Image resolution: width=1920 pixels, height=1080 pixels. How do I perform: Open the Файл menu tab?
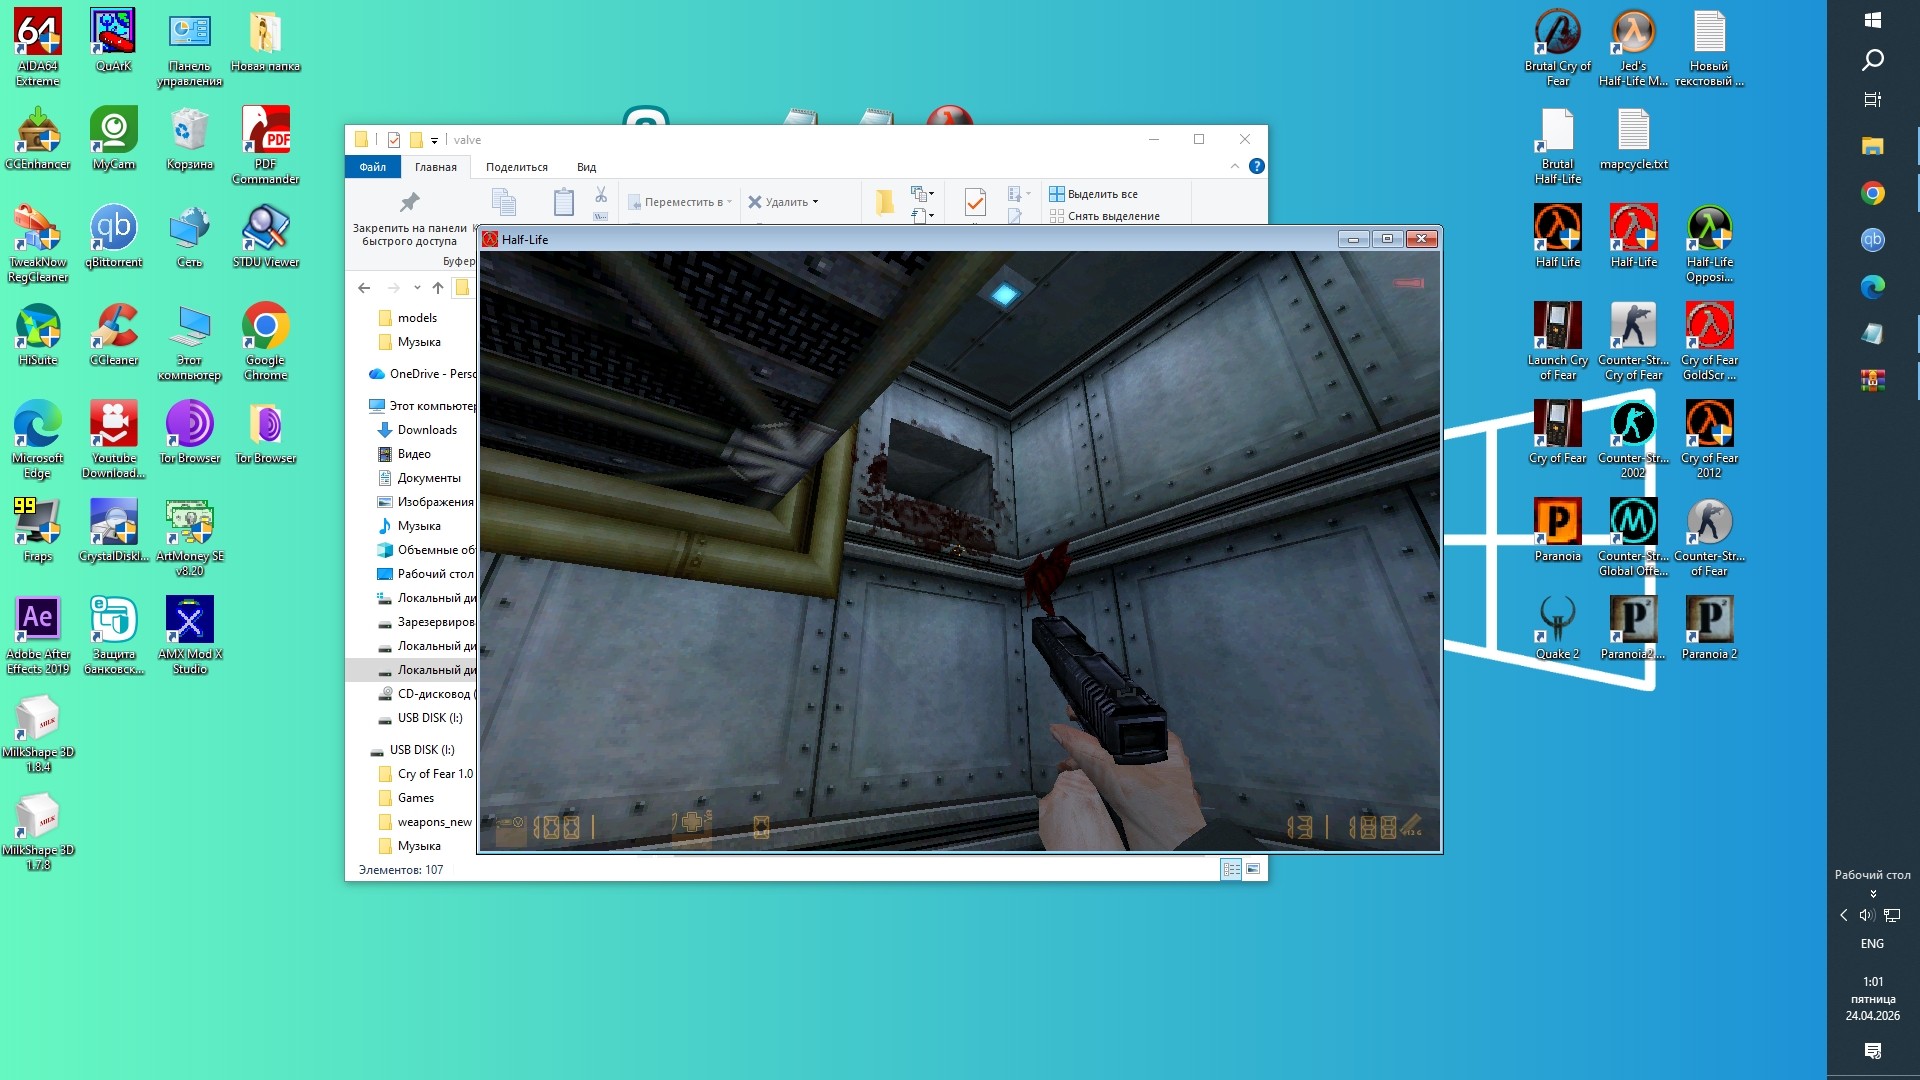(x=372, y=167)
